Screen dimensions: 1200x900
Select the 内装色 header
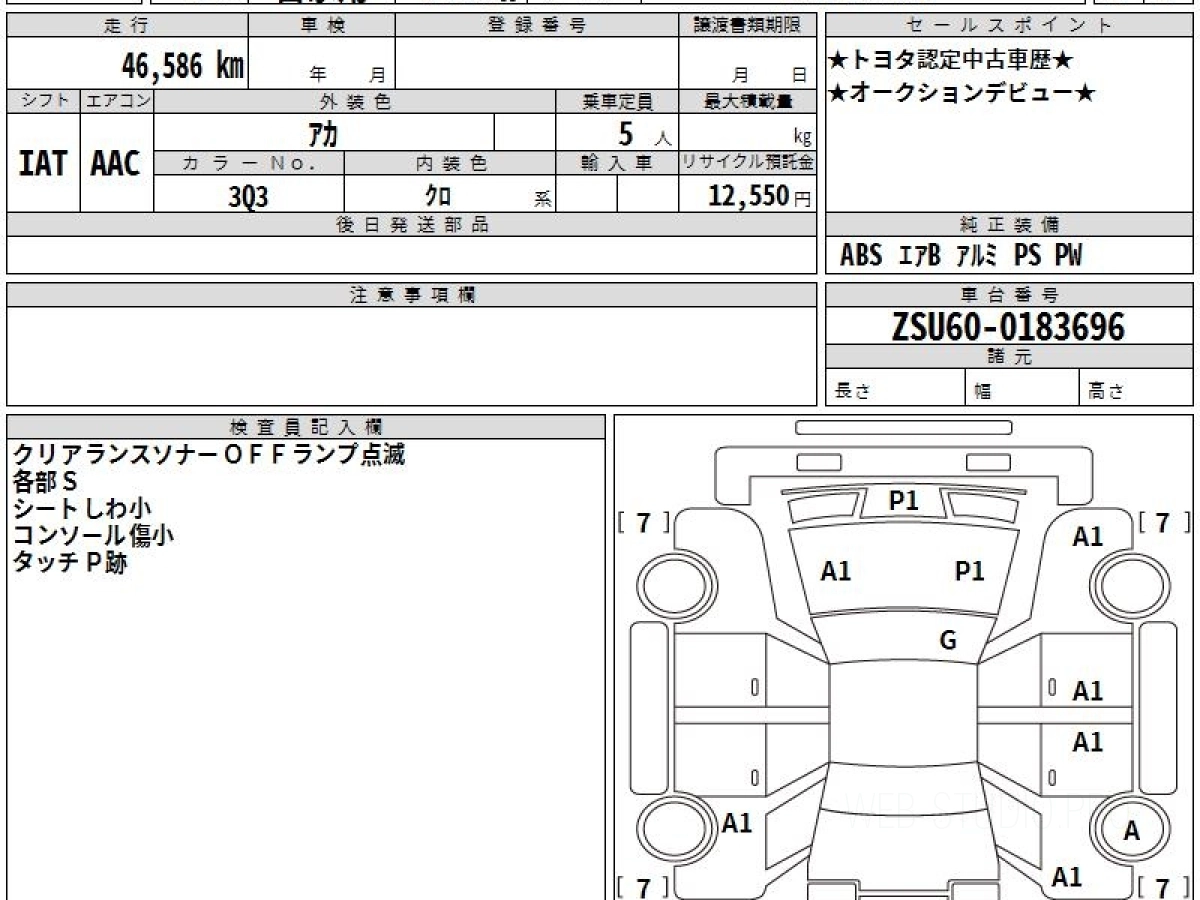(x=450, y=164)
